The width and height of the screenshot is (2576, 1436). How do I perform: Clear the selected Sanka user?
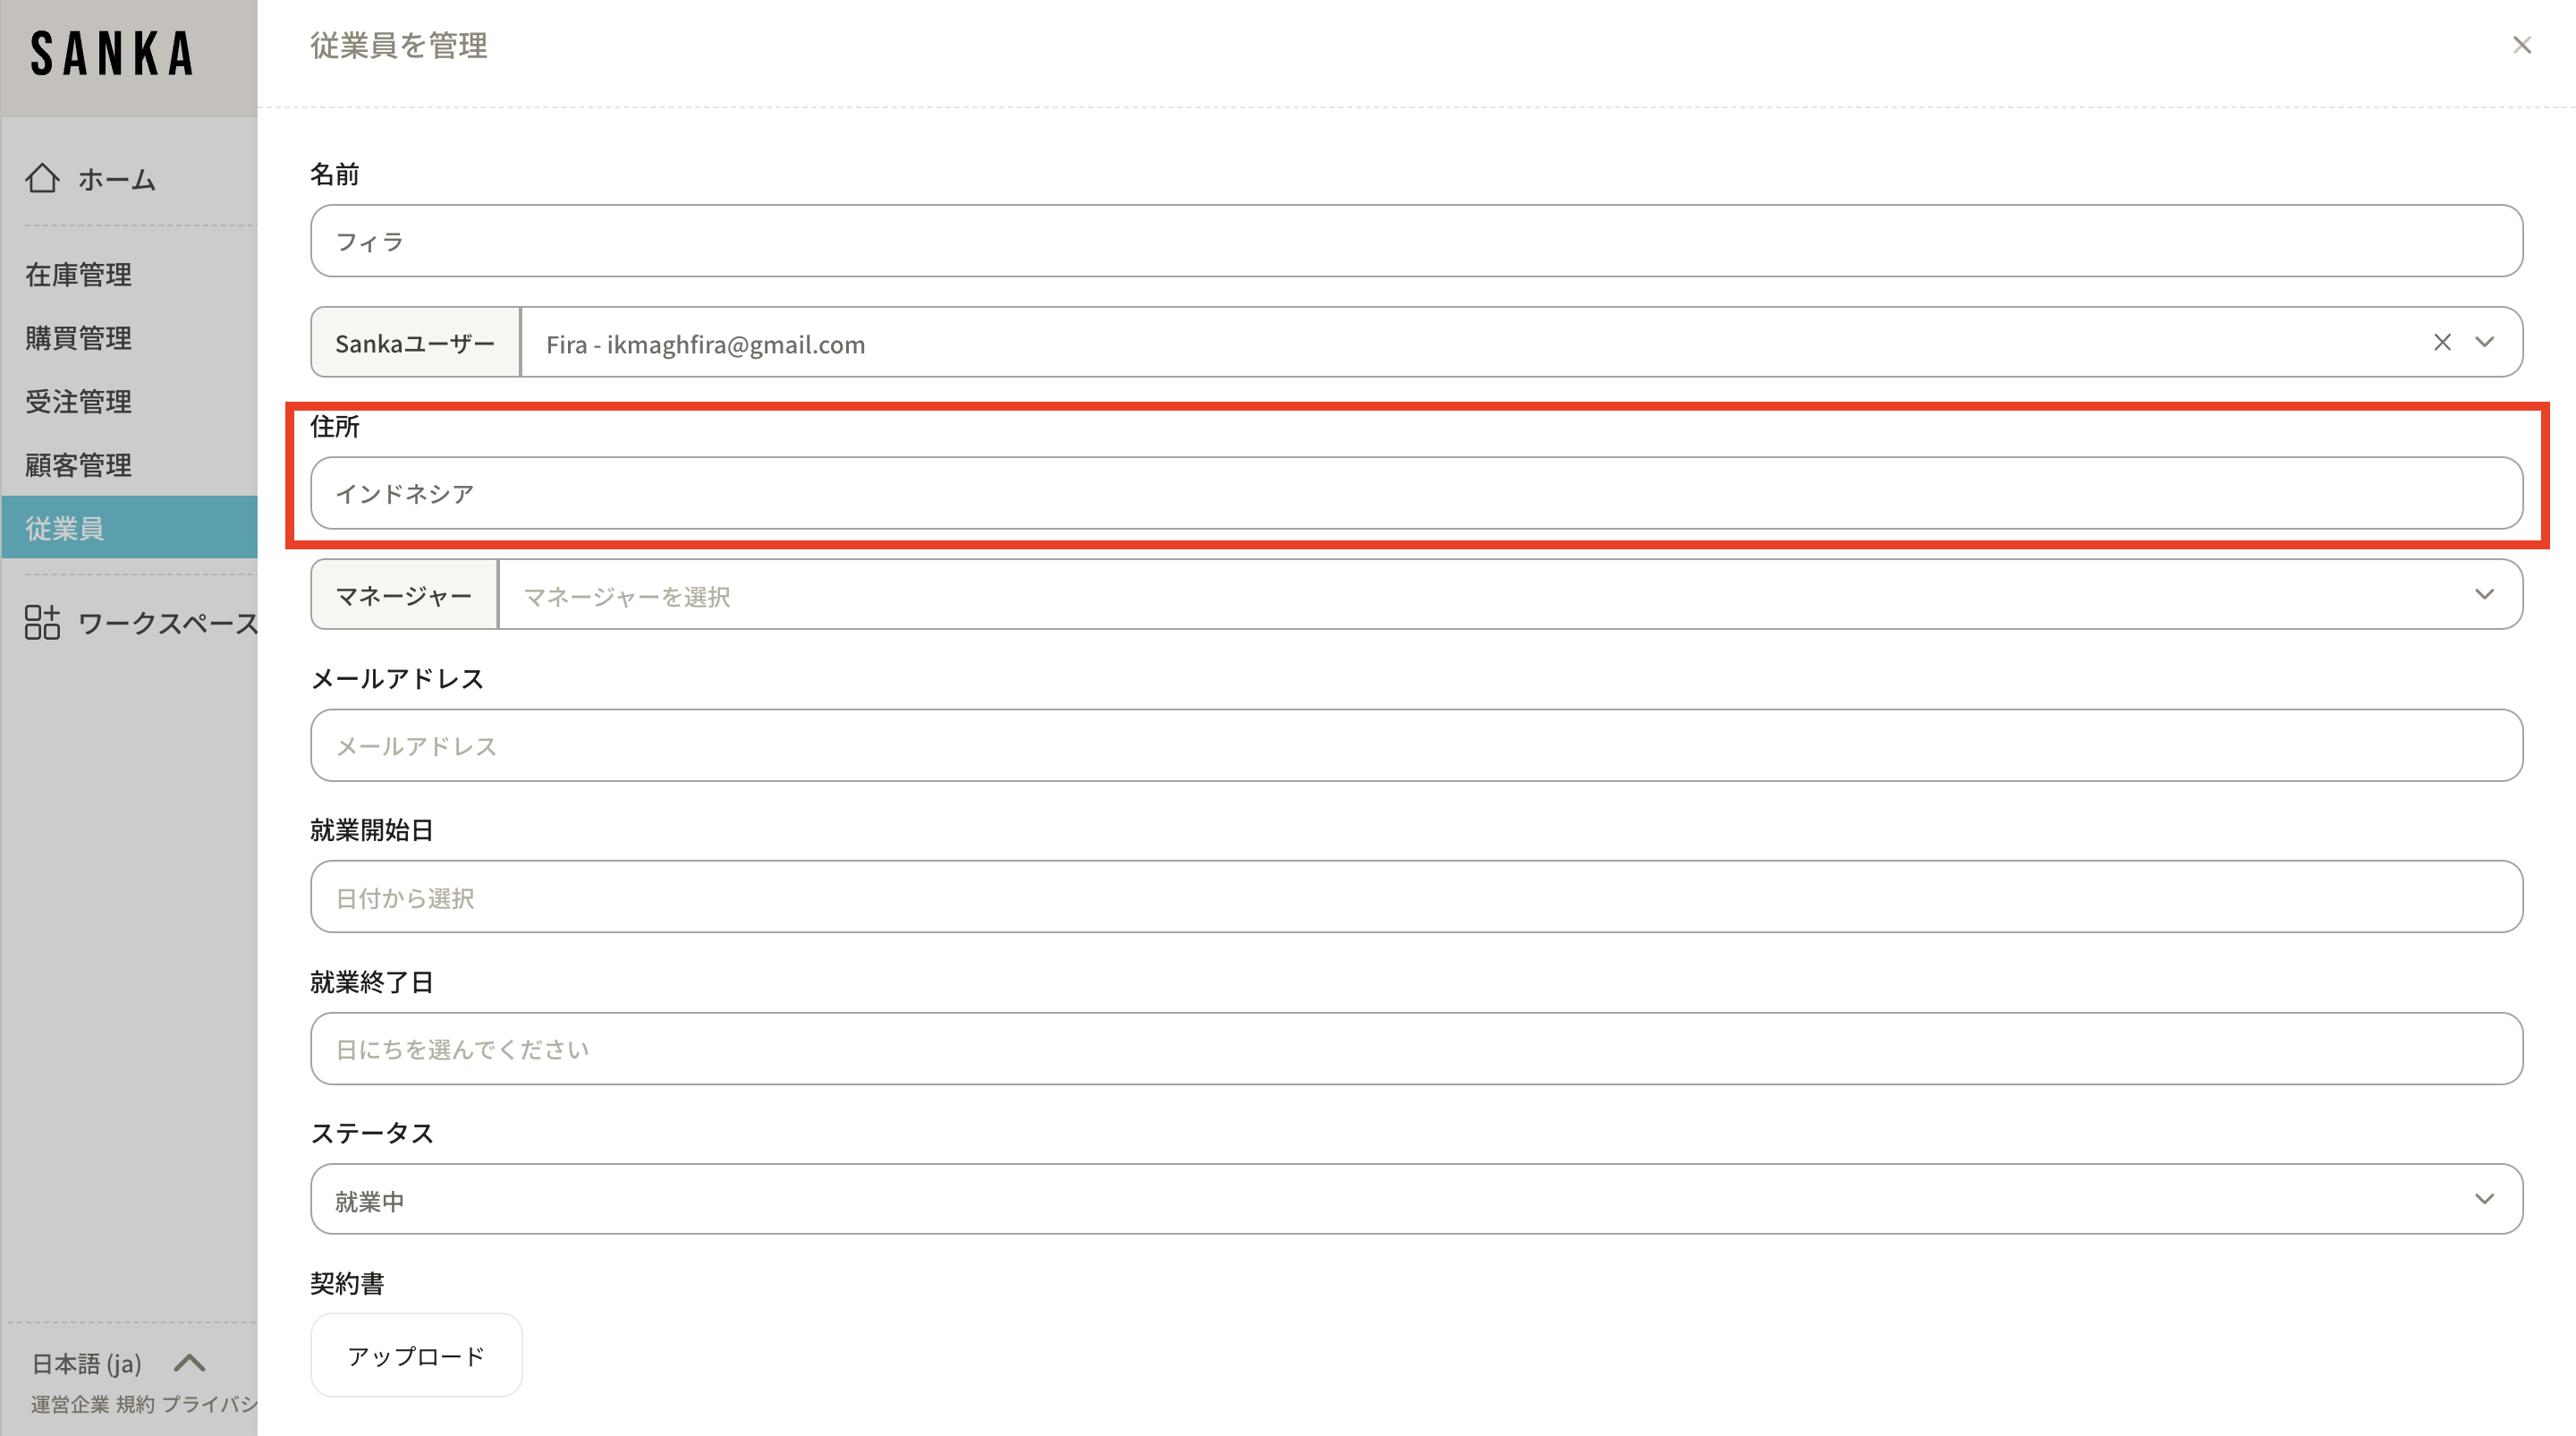[x=2442, y=343]
